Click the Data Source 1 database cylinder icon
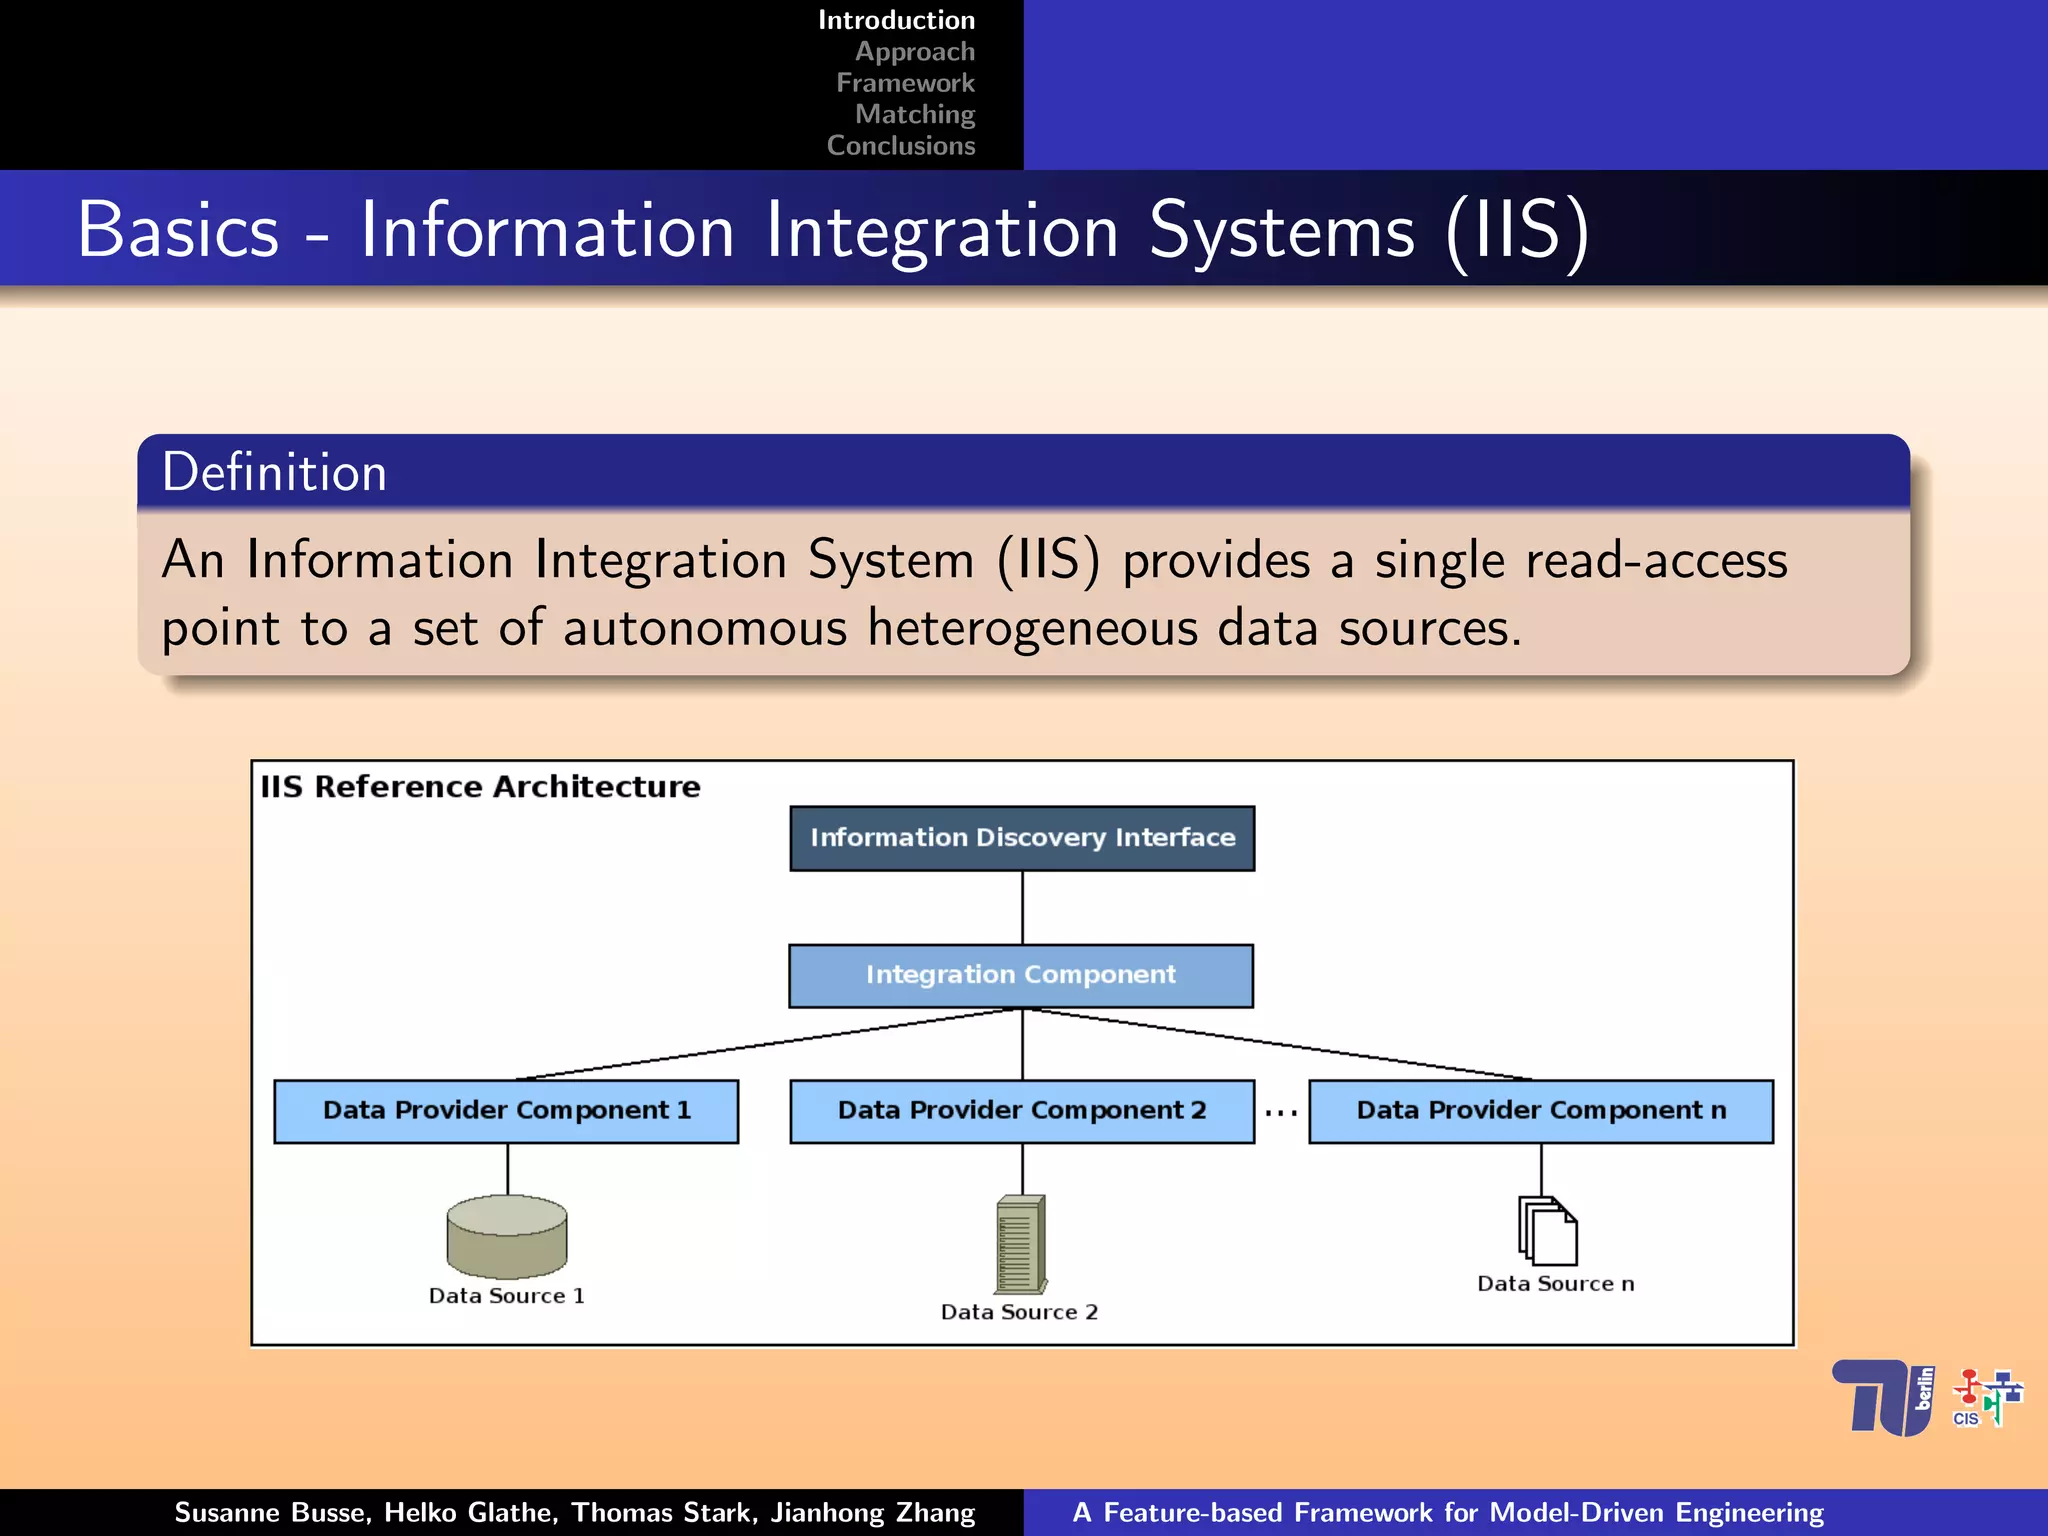Image resolution: width=2048 pixels, height=1536 pixels. 507,1237
